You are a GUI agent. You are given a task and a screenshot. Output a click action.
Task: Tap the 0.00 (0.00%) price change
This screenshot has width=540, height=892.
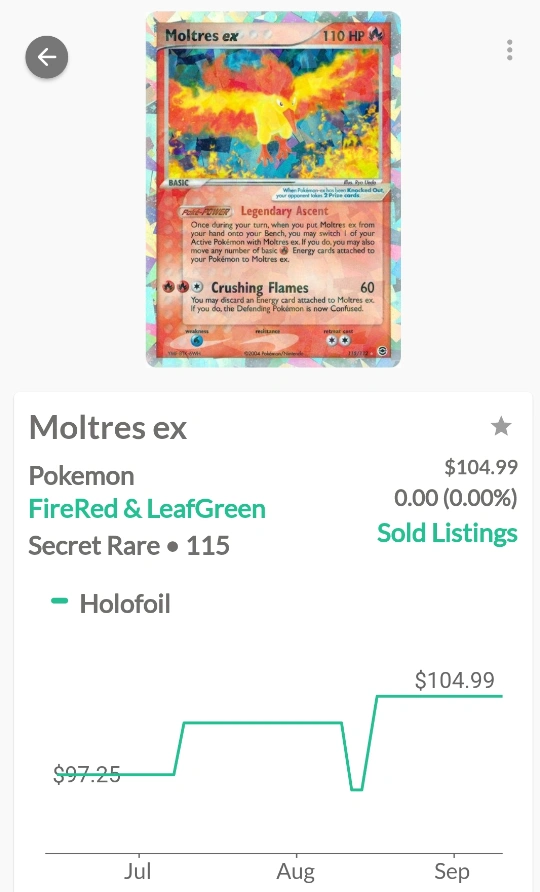click(456, 498)
